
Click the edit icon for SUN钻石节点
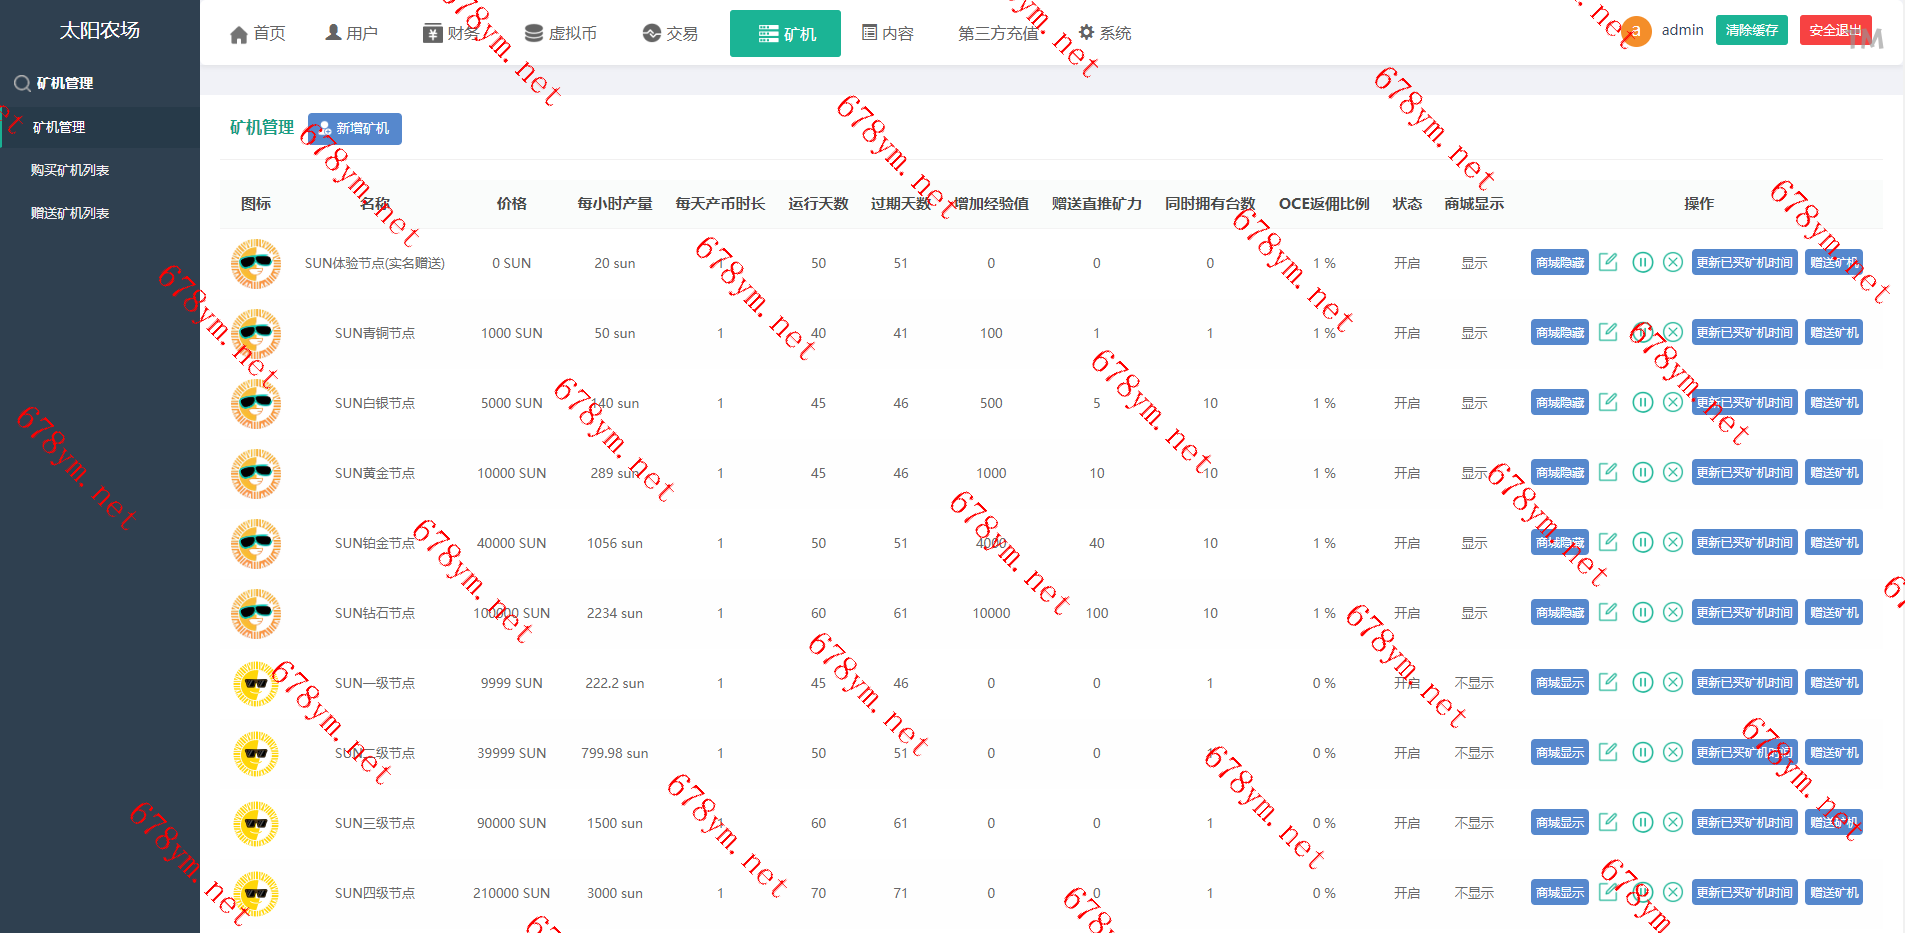pos(1608,612)
